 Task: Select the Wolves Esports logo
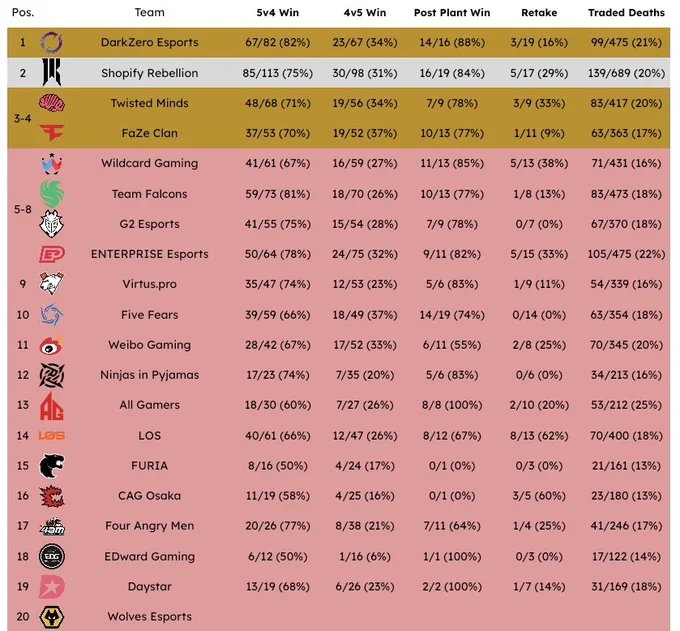[x=52, y=617]
